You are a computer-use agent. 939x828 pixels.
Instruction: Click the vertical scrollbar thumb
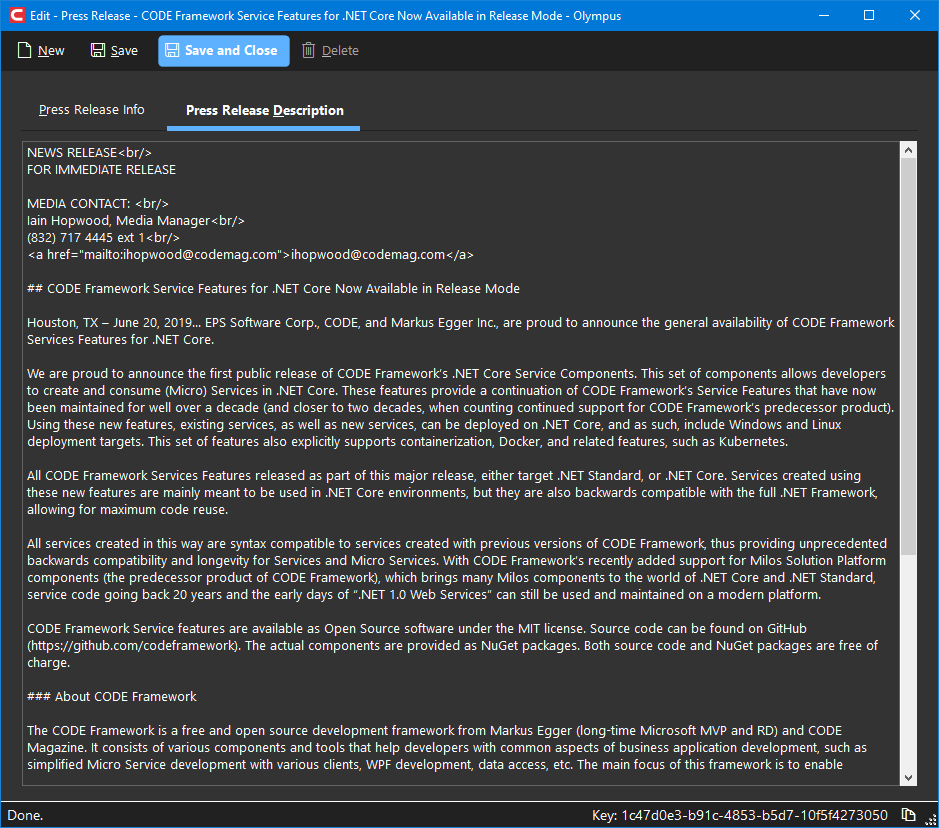tap(908, 356)
